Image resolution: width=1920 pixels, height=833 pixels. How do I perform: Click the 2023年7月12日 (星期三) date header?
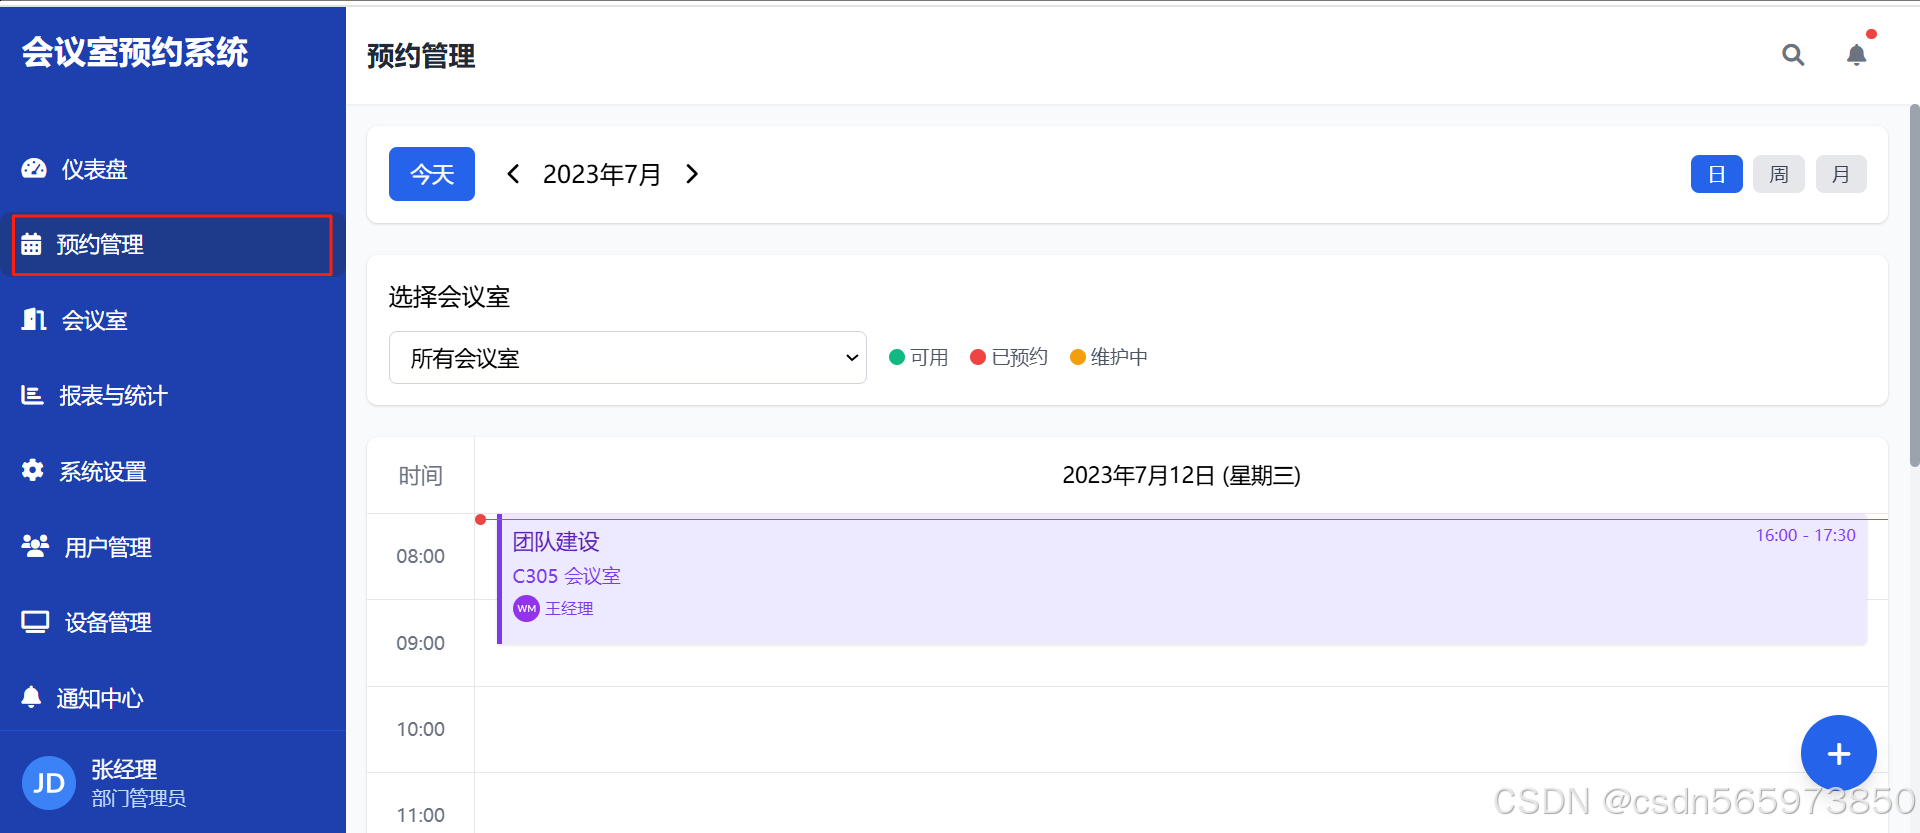[x=1181, y=475]
